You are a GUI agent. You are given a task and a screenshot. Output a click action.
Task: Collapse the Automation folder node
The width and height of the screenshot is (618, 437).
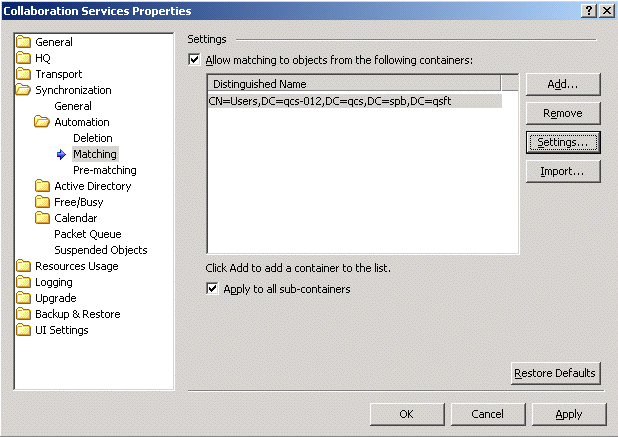[x=42, y=122]
